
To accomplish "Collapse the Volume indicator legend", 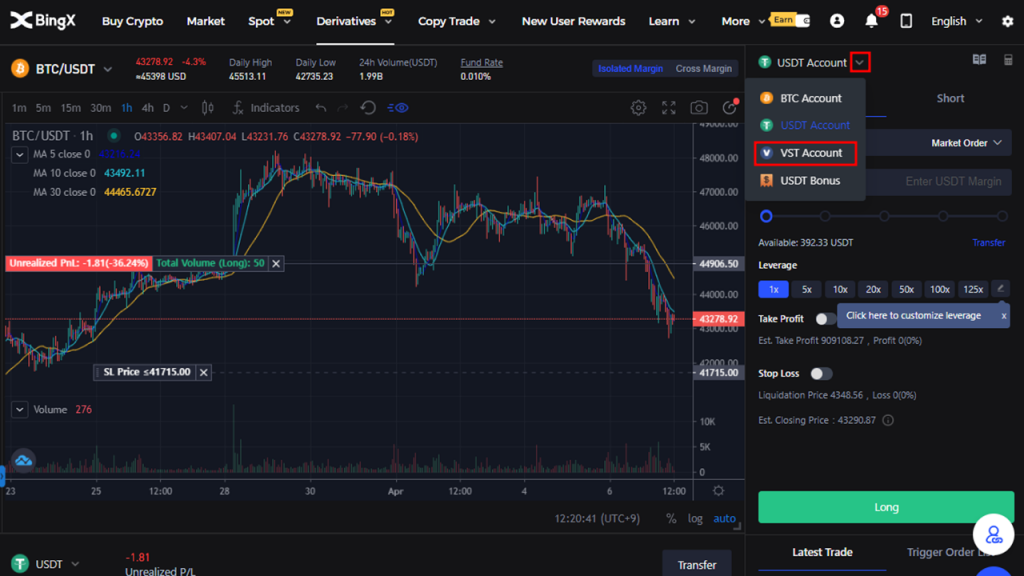I will pyautogui.click(x=20, y=409).
